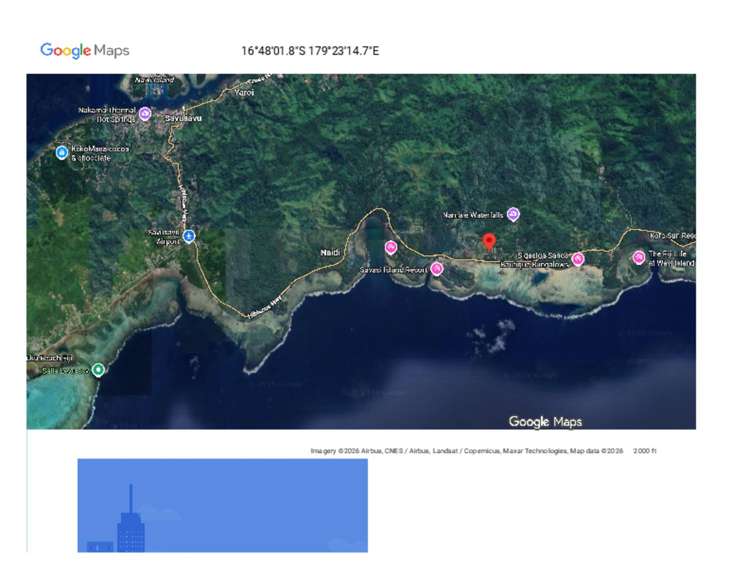Click the imagery attribution text
Image resolution: width=749 pixels, height=579 pixels.
pos(467,450)
